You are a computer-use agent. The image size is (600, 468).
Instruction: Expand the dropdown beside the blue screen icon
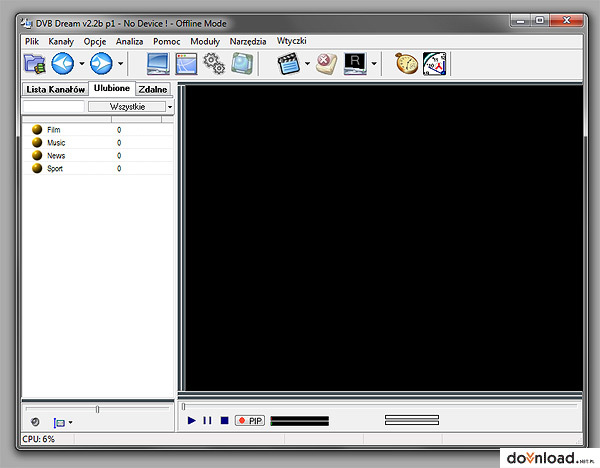70,422
